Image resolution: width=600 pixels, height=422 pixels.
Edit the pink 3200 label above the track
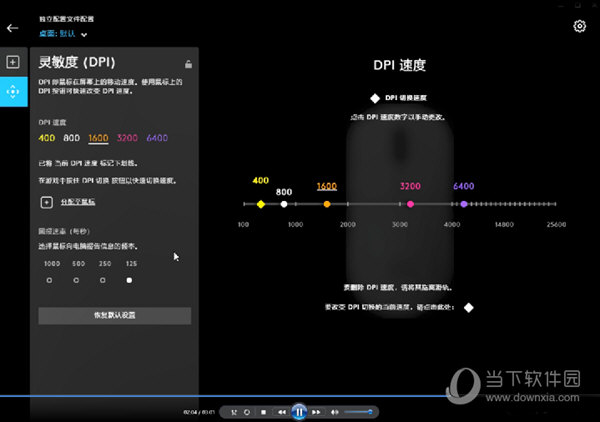[410, 186]
